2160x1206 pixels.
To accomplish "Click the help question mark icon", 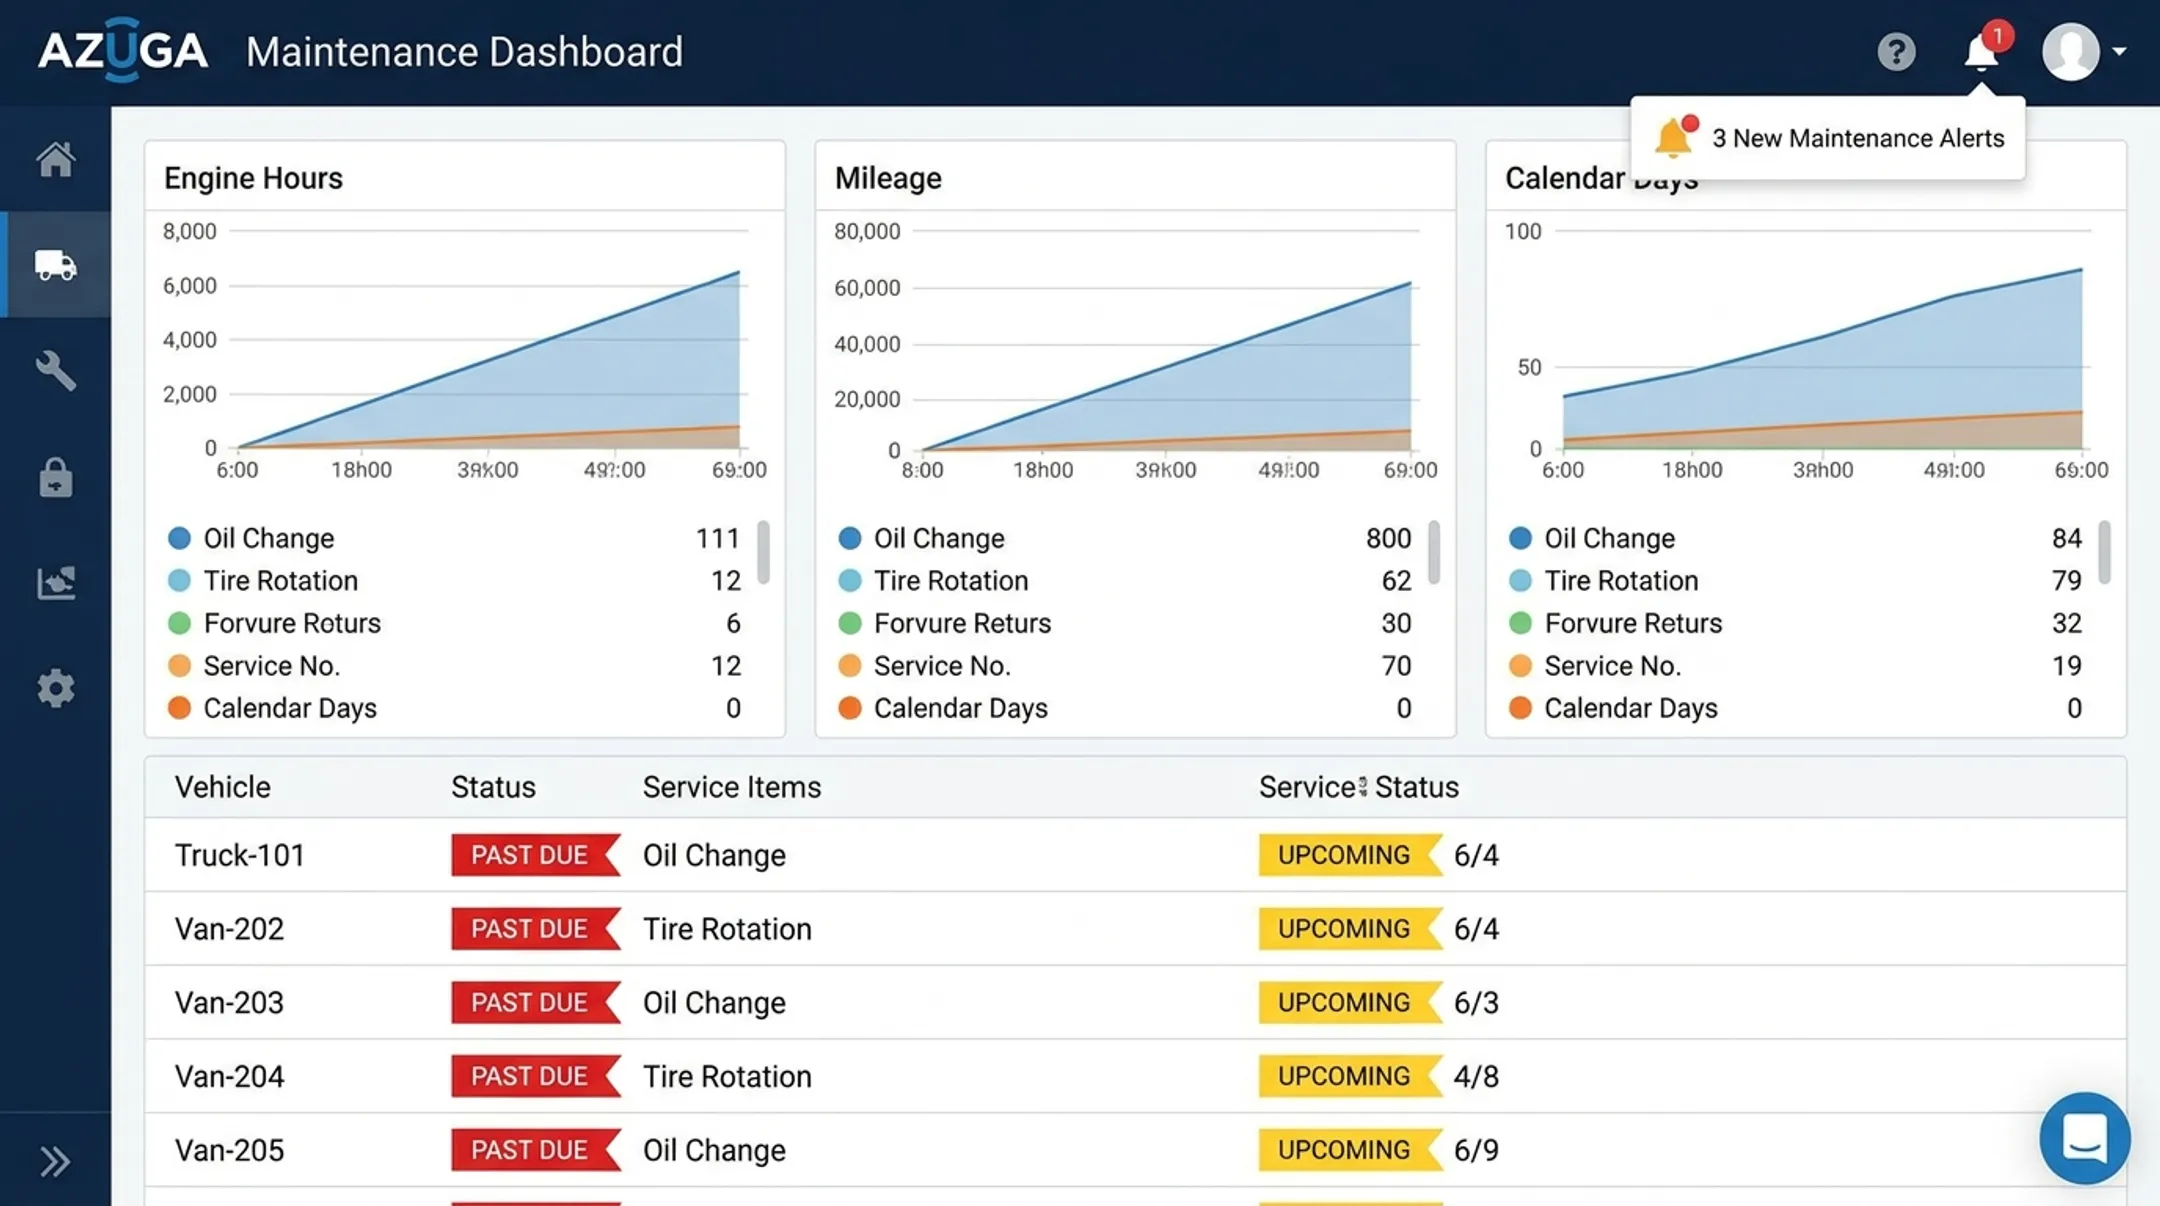I will point(1896,51).
